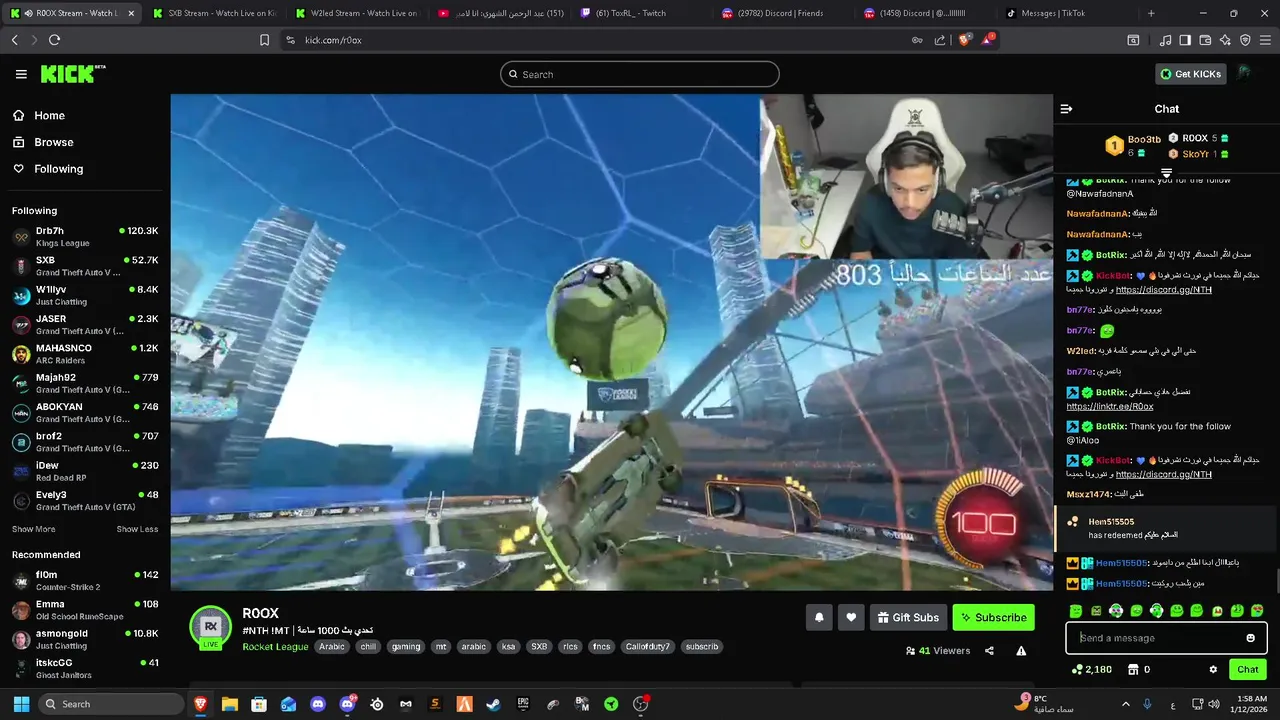Open recommended channel Emma
1280x720 pixels.
coord(85,610)
